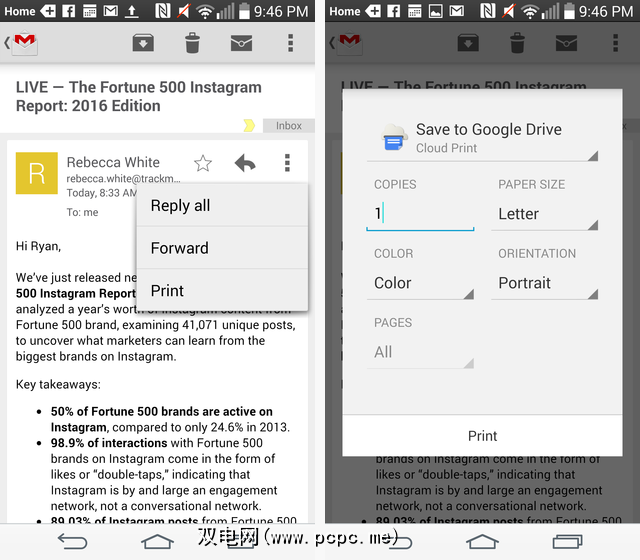
Task: Tap Gmail logo in right screen
Action: (x=349, y=42)
